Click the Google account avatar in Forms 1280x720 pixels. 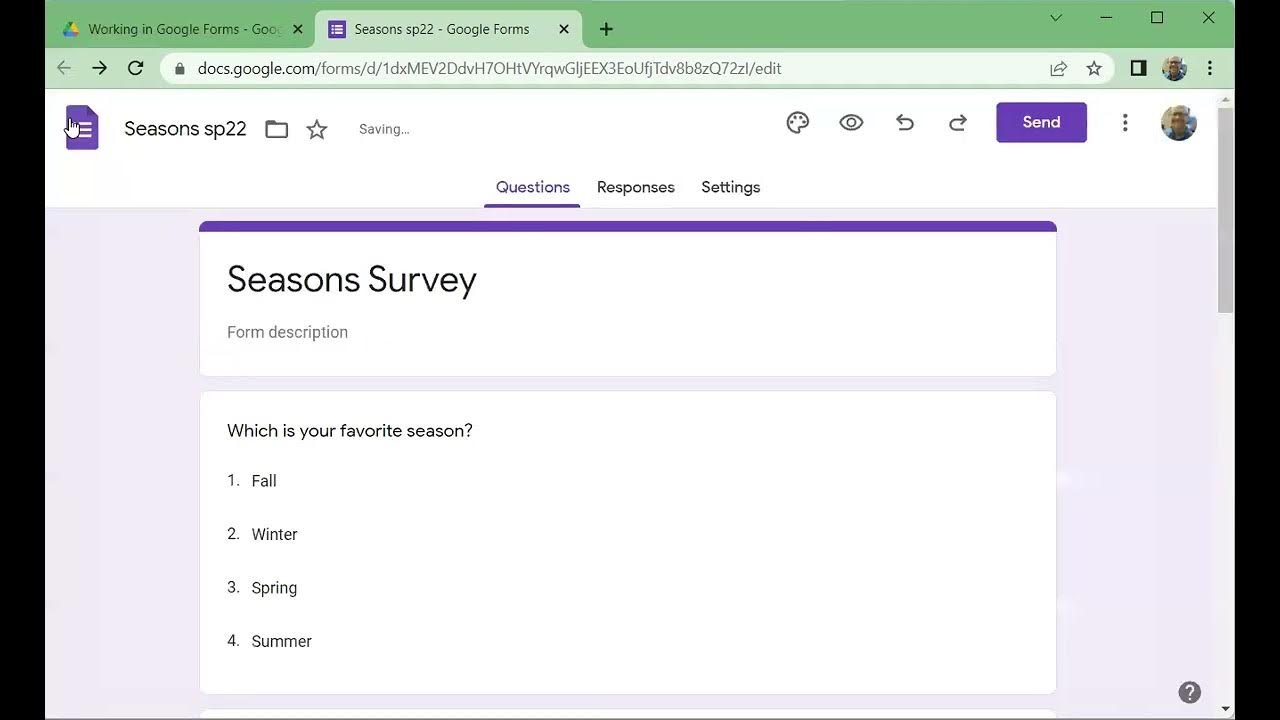tap(1178, 123)
